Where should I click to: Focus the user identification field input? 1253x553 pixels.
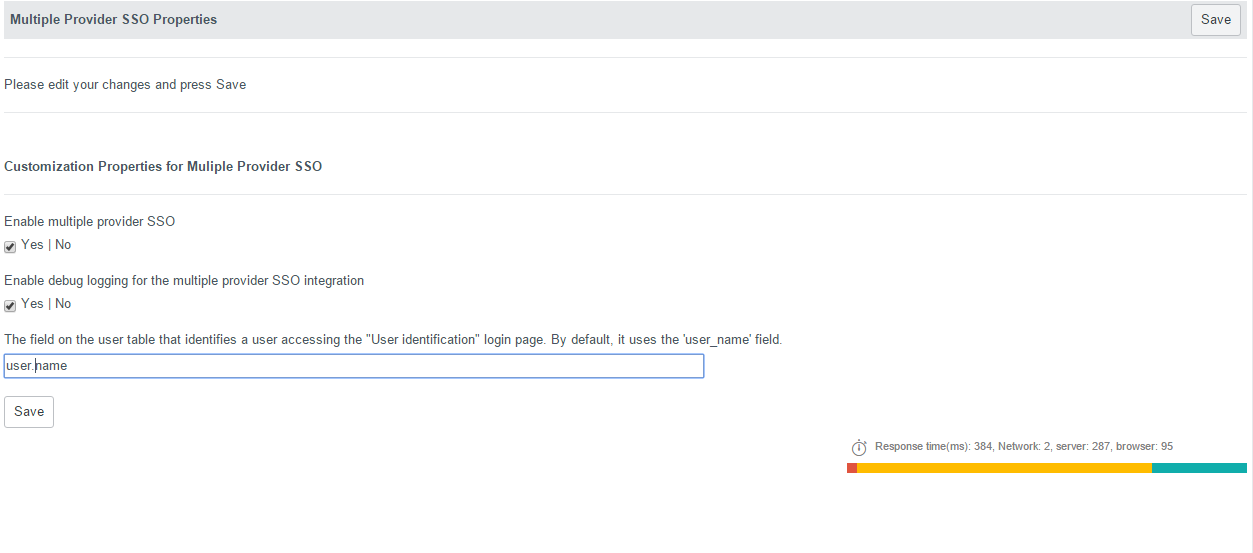click(x=354, y=366)
